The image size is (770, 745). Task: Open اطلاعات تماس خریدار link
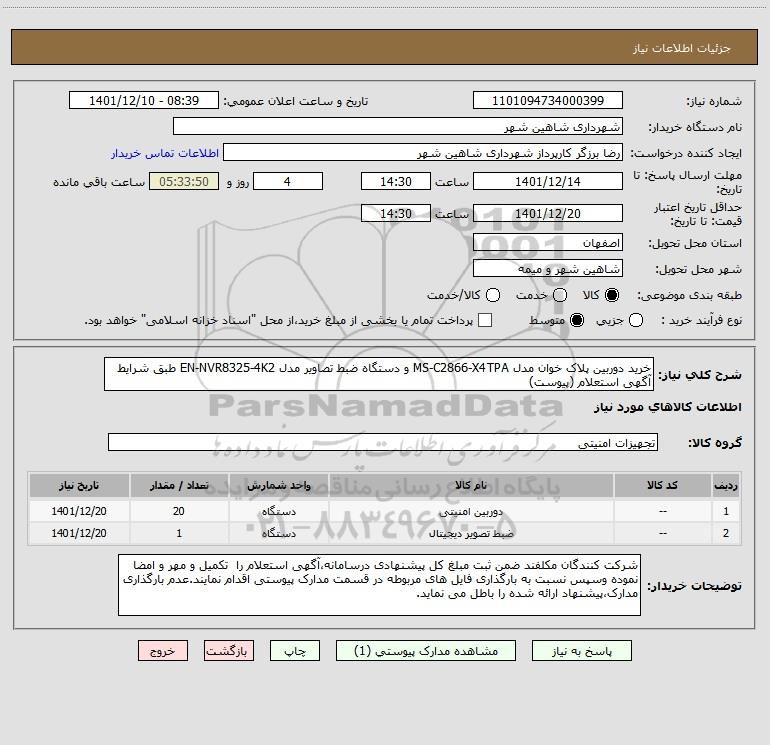pos(165,153)
